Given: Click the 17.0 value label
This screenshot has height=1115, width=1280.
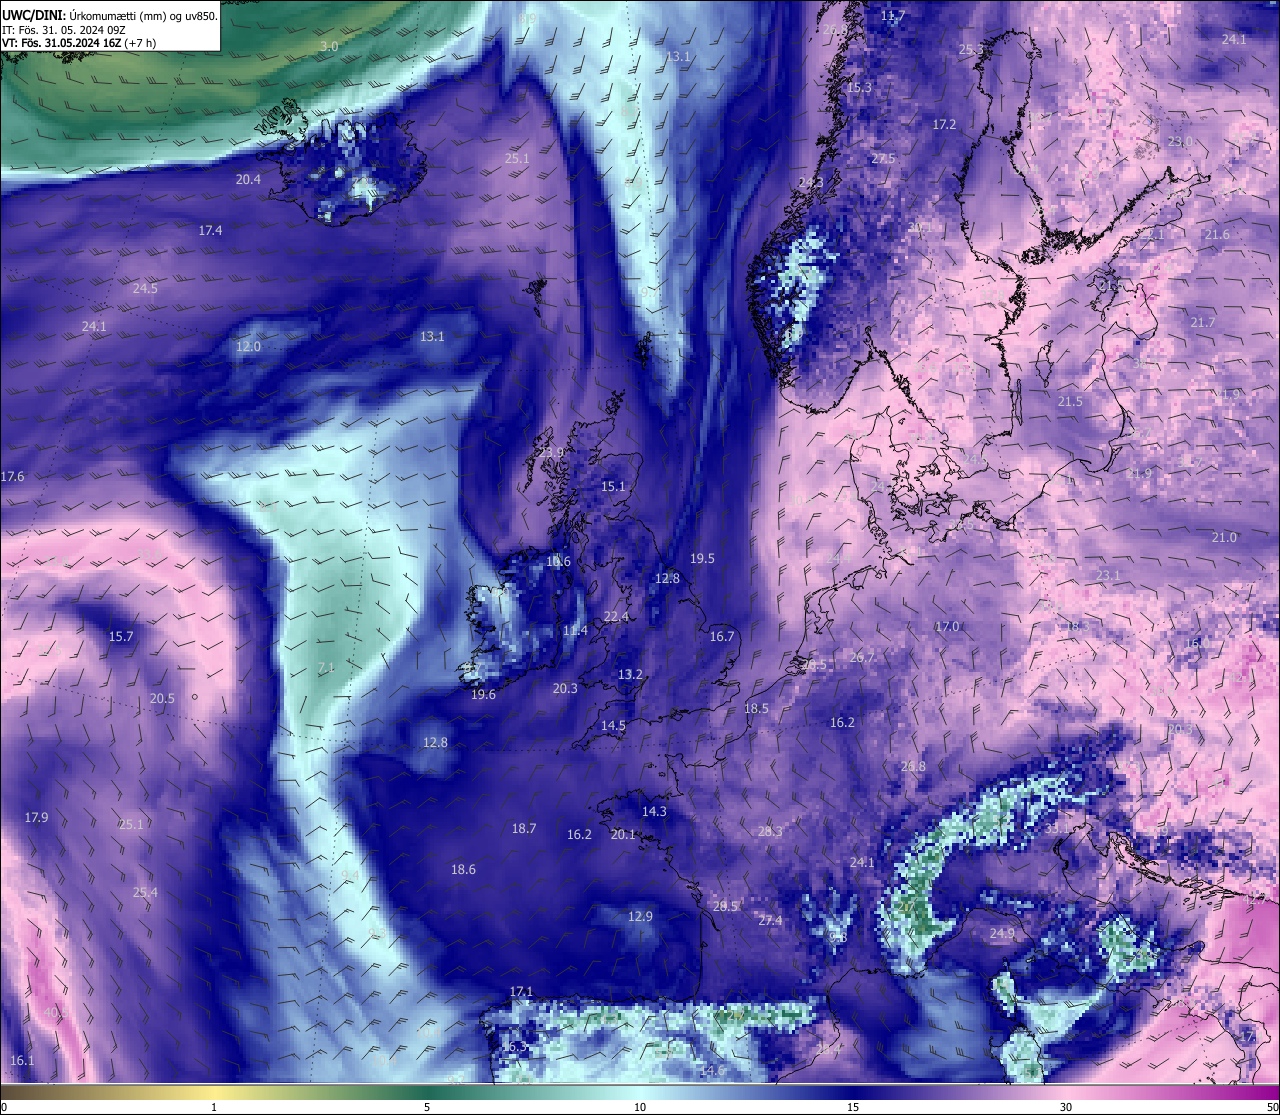Looking at the screenshot, I should (x=947, y=627).
